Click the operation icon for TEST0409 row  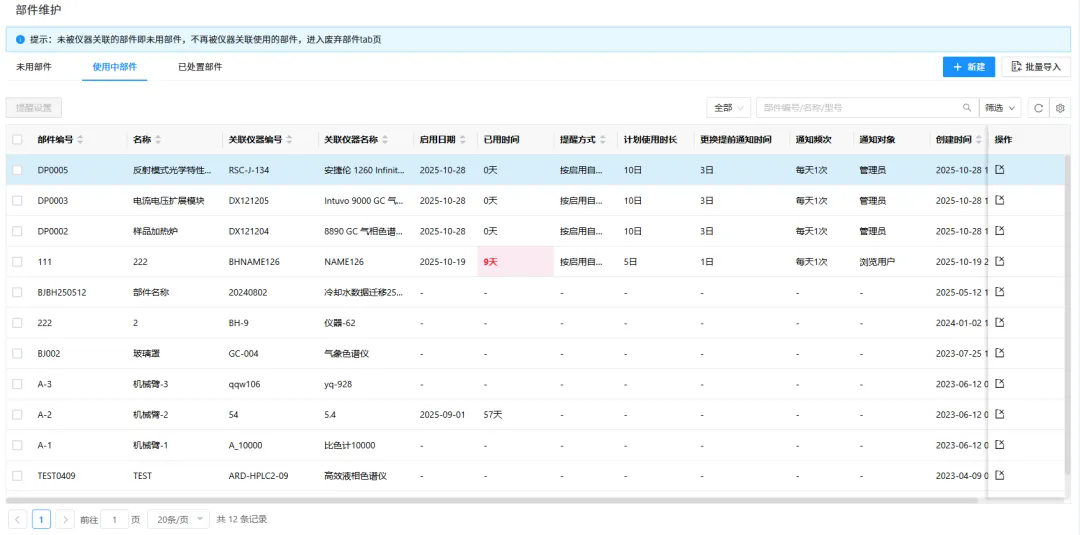(999, 475)
